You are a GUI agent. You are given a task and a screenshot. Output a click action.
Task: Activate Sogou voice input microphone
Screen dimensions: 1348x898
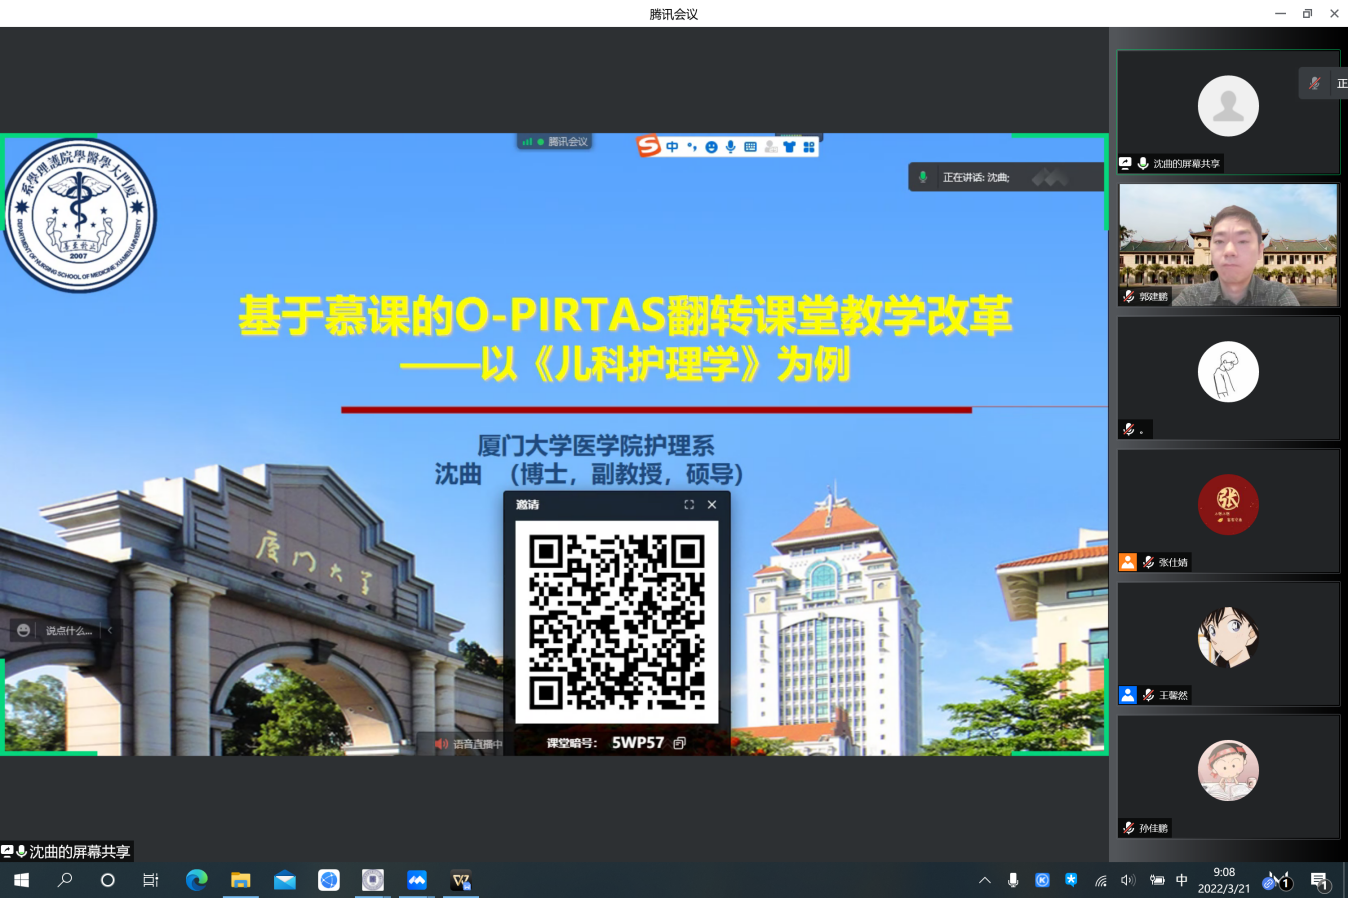(731, 147)
